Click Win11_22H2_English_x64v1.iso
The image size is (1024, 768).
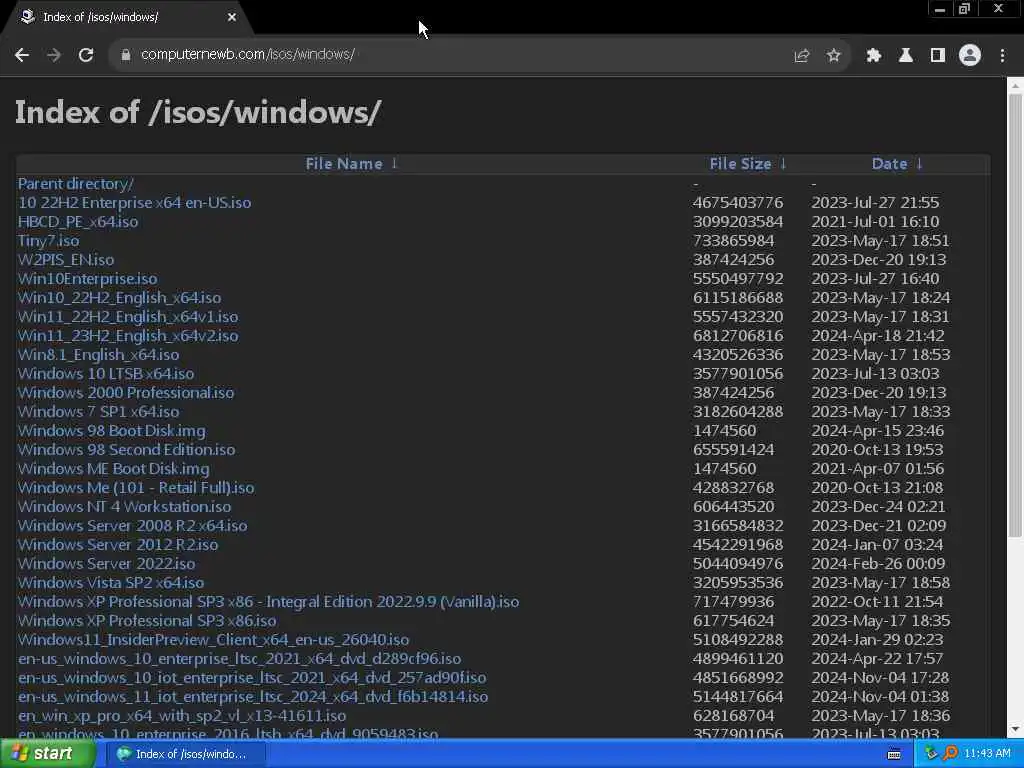(x=128, y=316)
